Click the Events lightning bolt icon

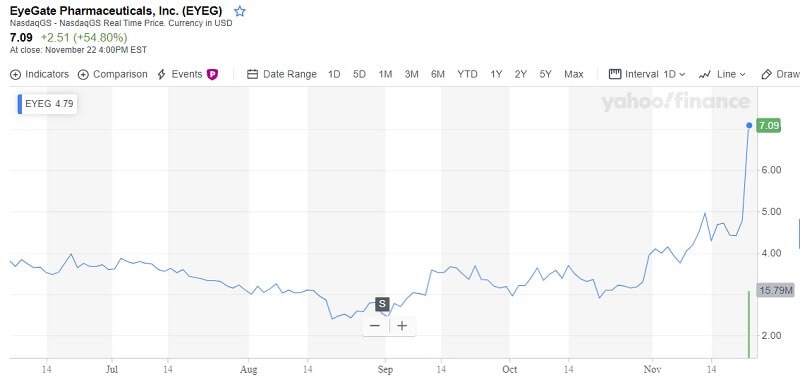(161, 74)
